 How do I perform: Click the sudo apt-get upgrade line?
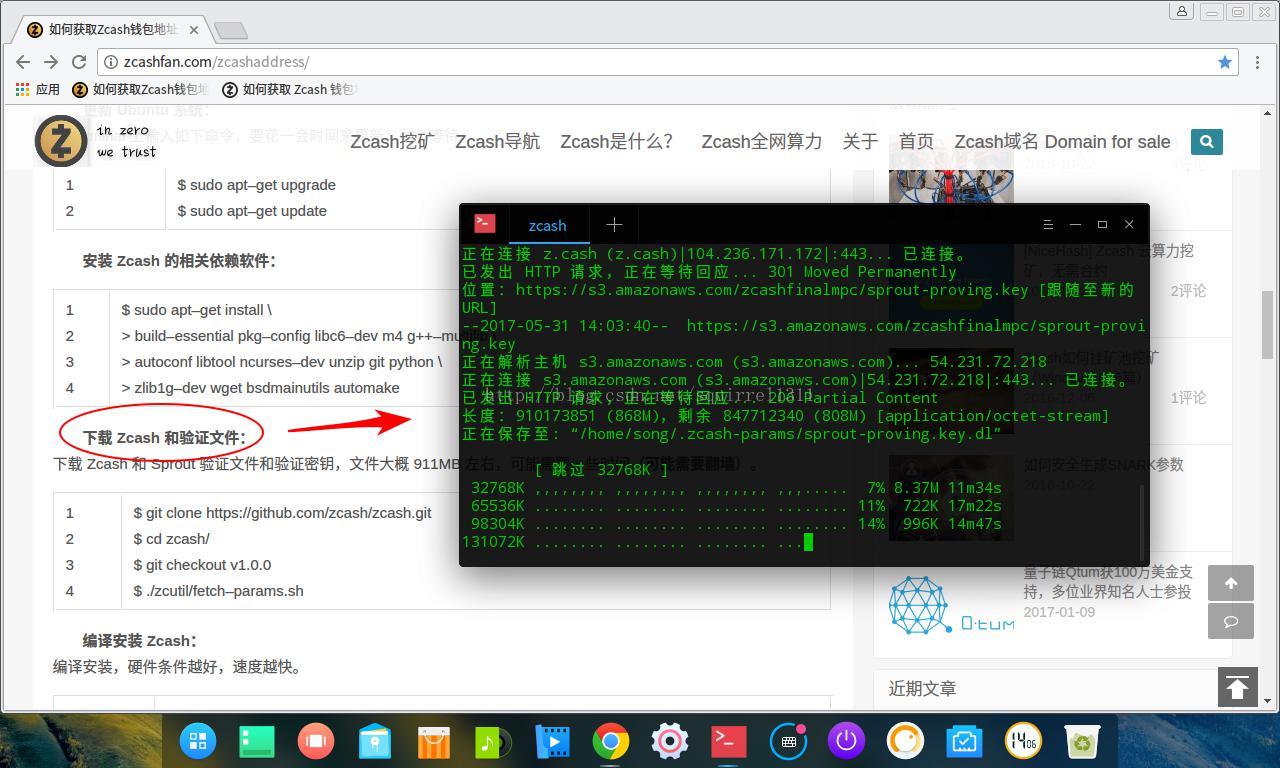click(256, 184)
